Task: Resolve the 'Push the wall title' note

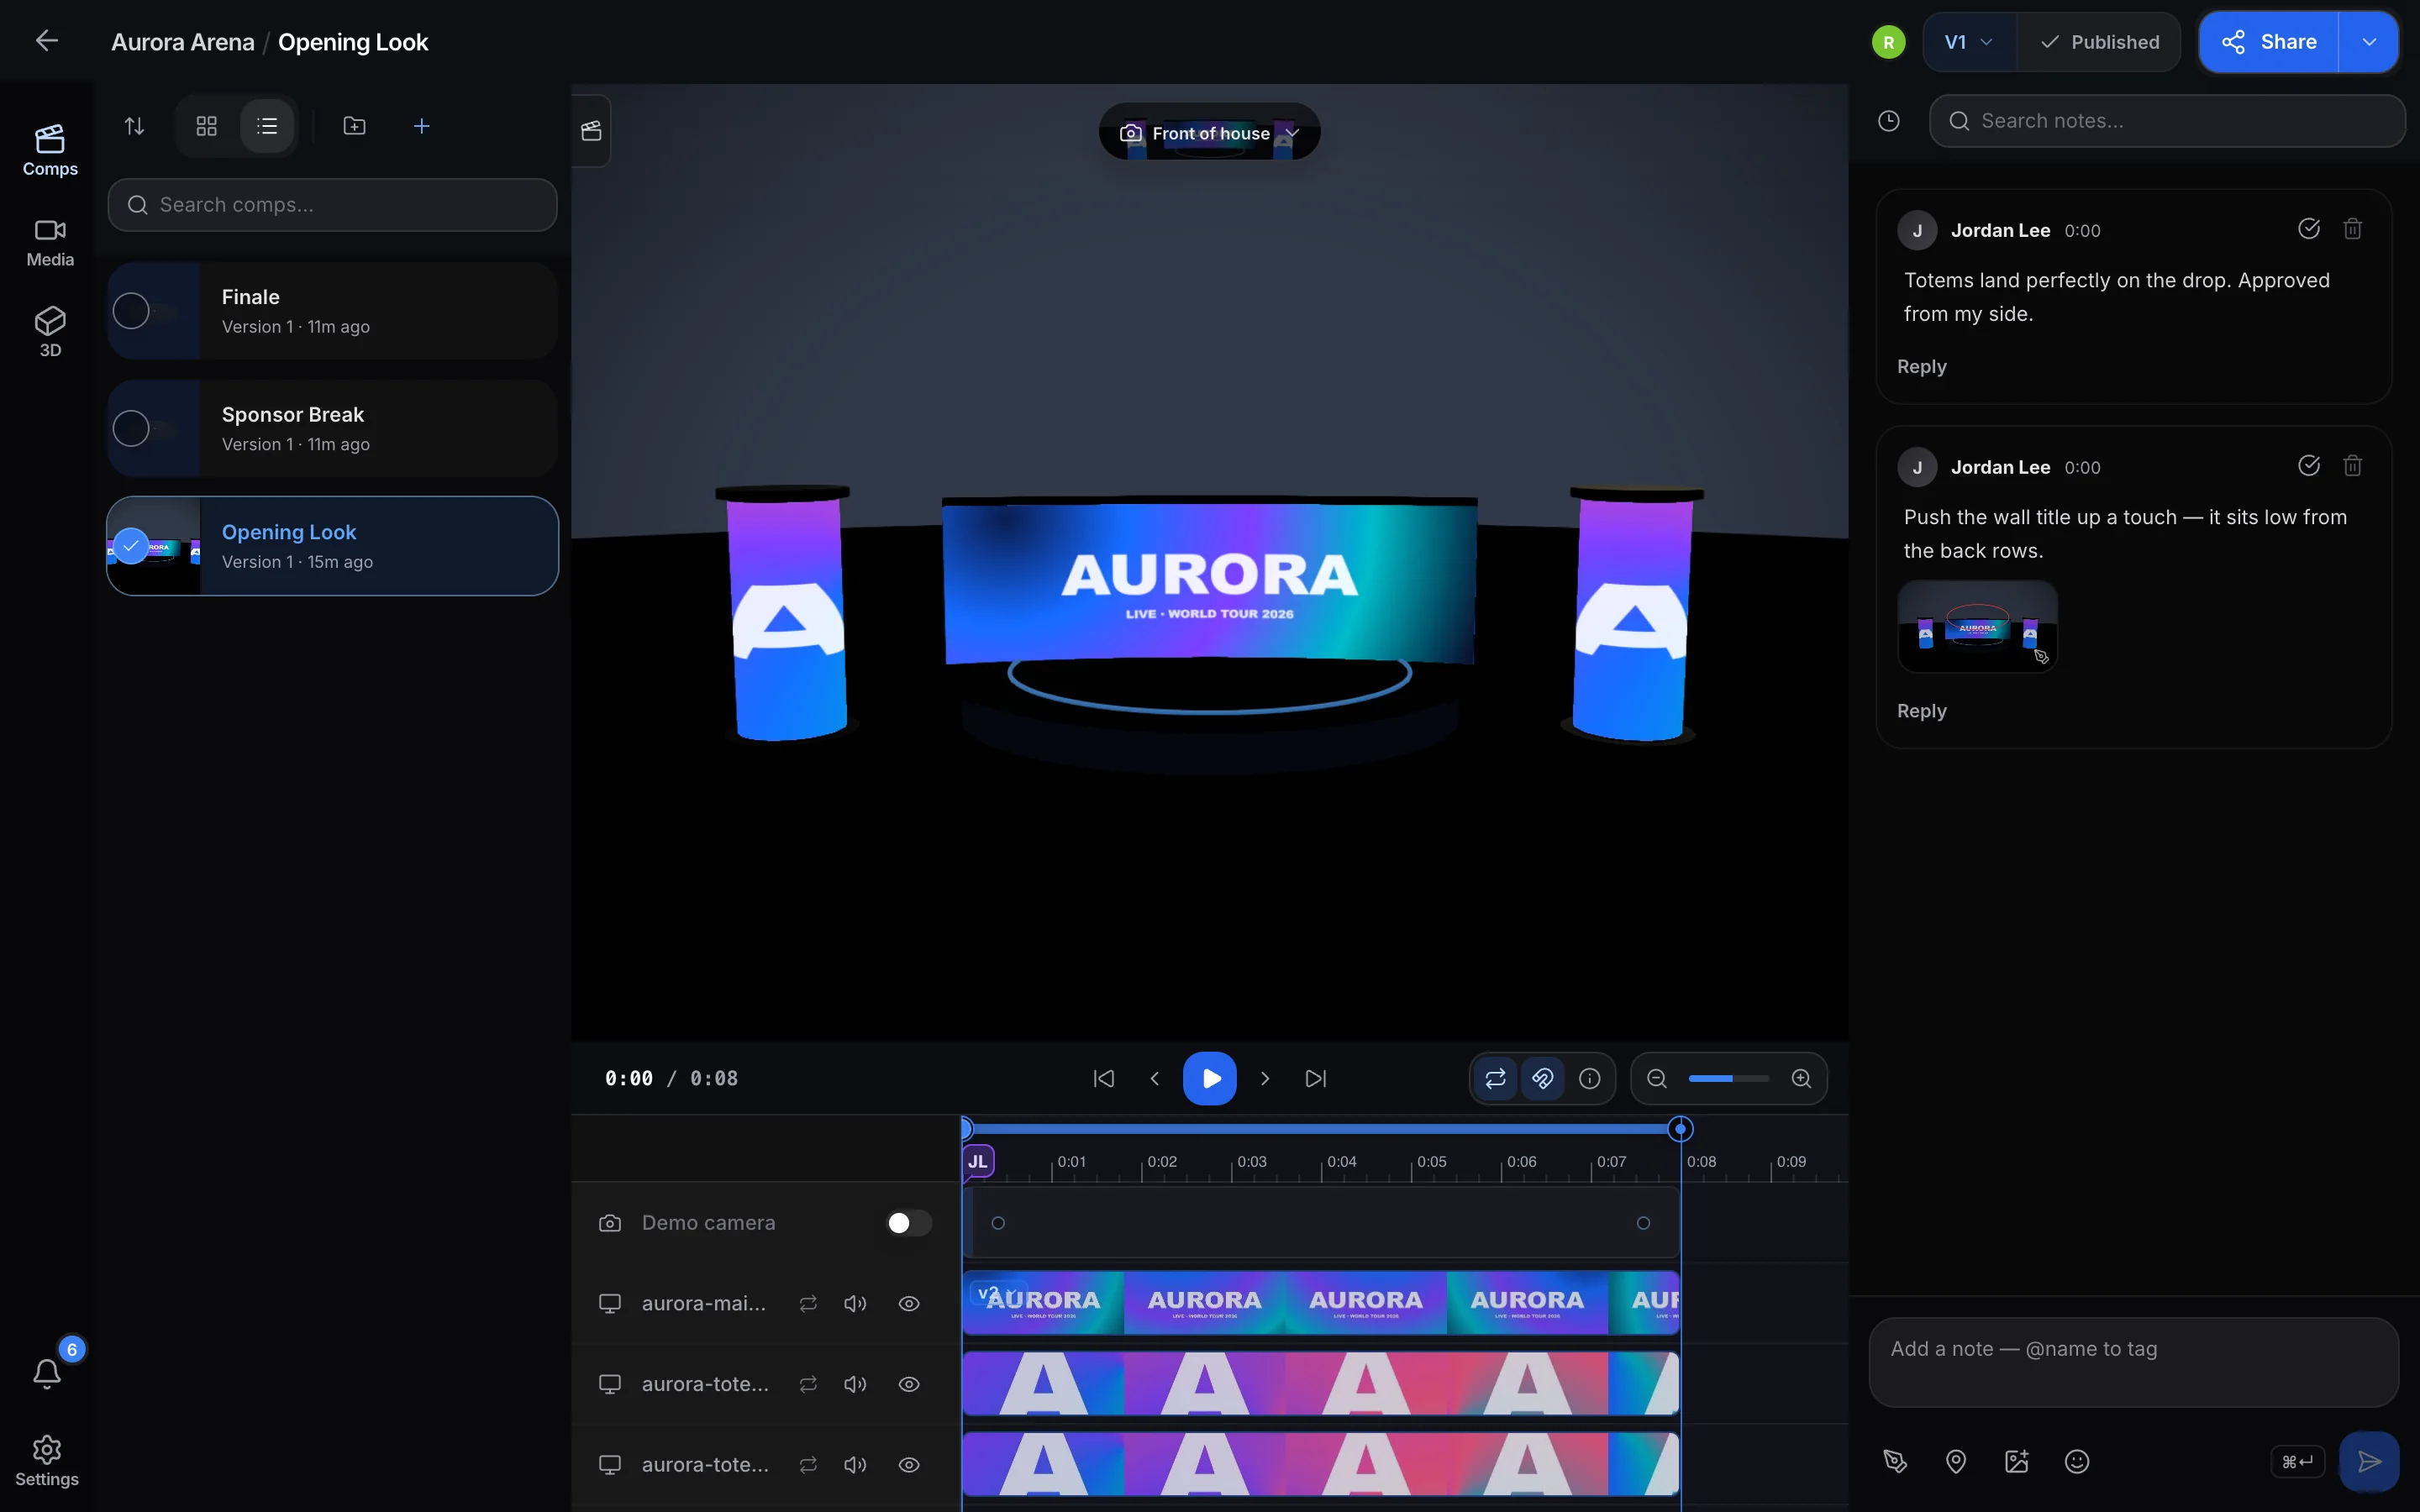Action: (2308, 465)
